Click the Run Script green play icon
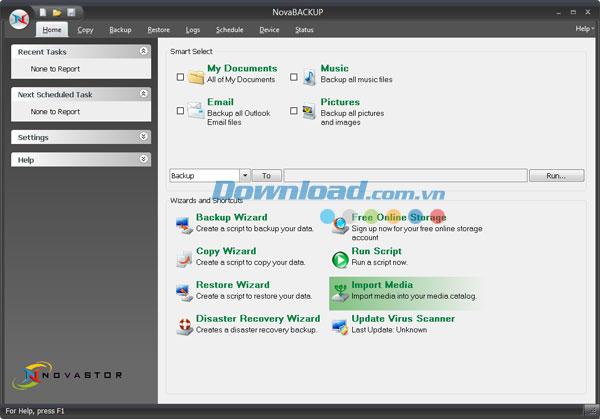 point(340,258)
